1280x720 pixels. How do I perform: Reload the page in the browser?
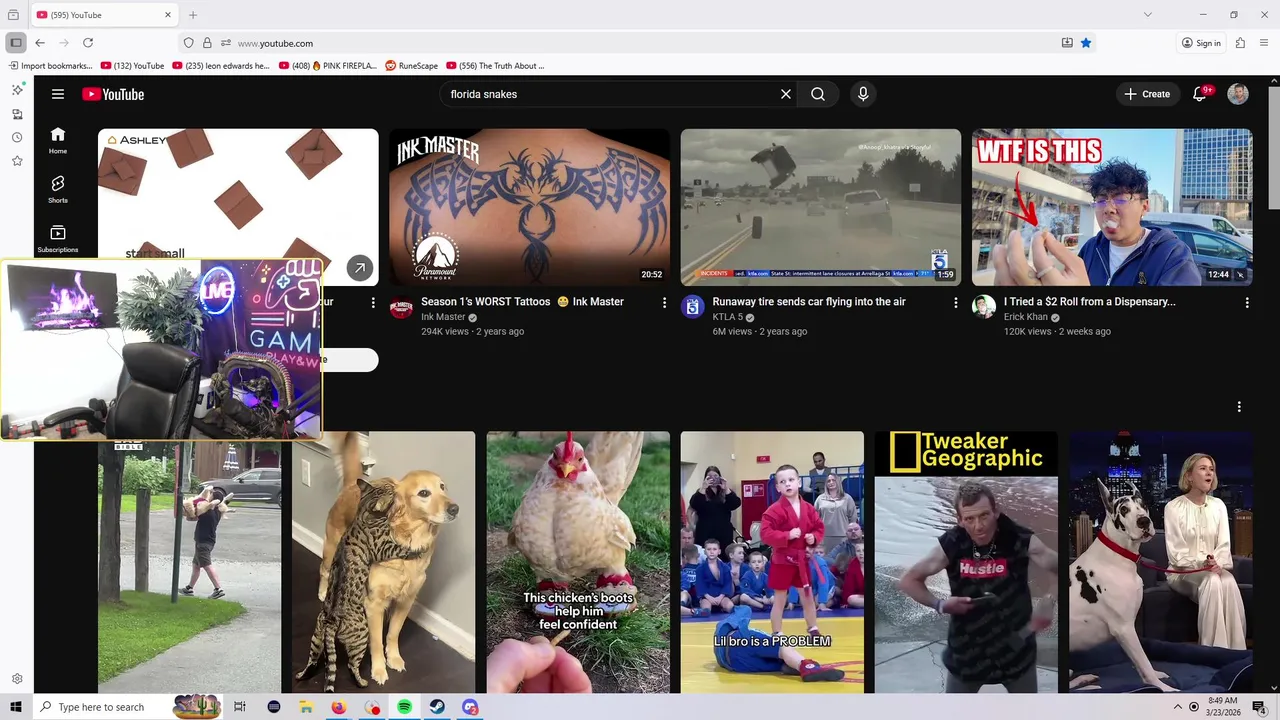pyautogui.click(x=88, y=43)
